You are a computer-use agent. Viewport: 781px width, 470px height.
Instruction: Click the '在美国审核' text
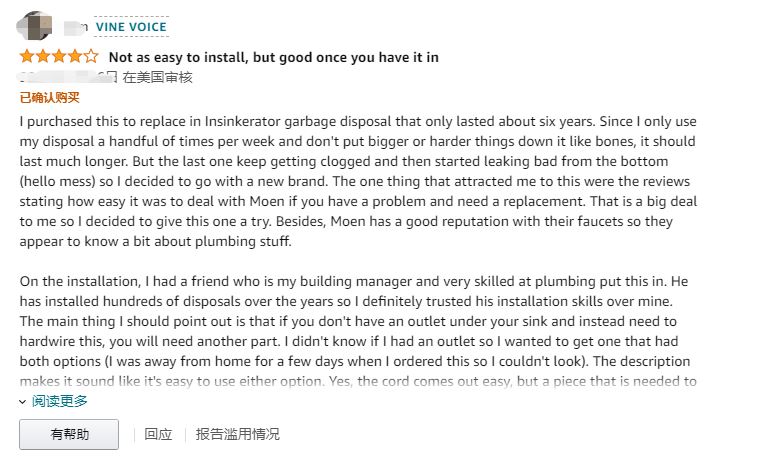(157, 77)
